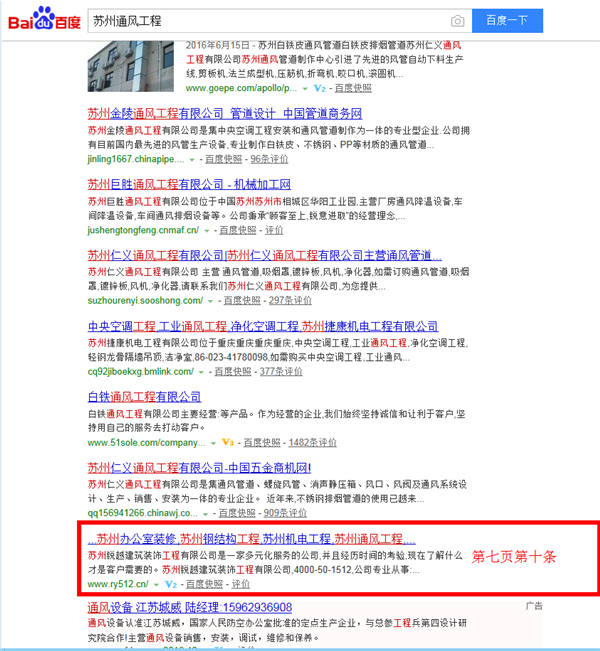The height and width of the screenshot is (651, 600).
Task: Open 评价 link of jushengtongfeng.cnmaf.cn result
Action: point(274,230)
